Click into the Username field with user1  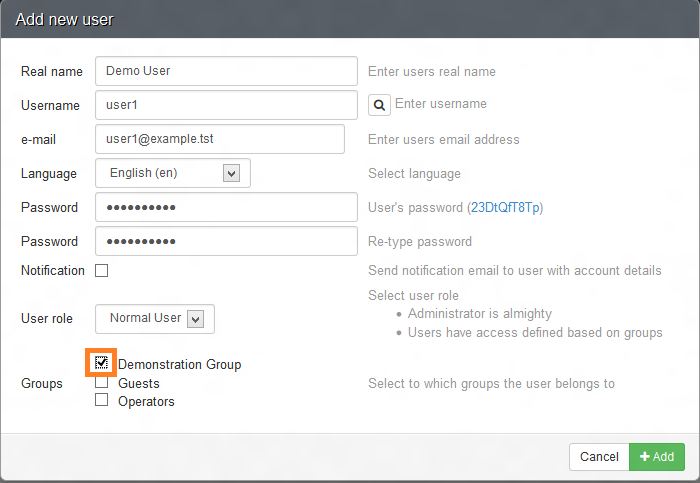point(226,105)
